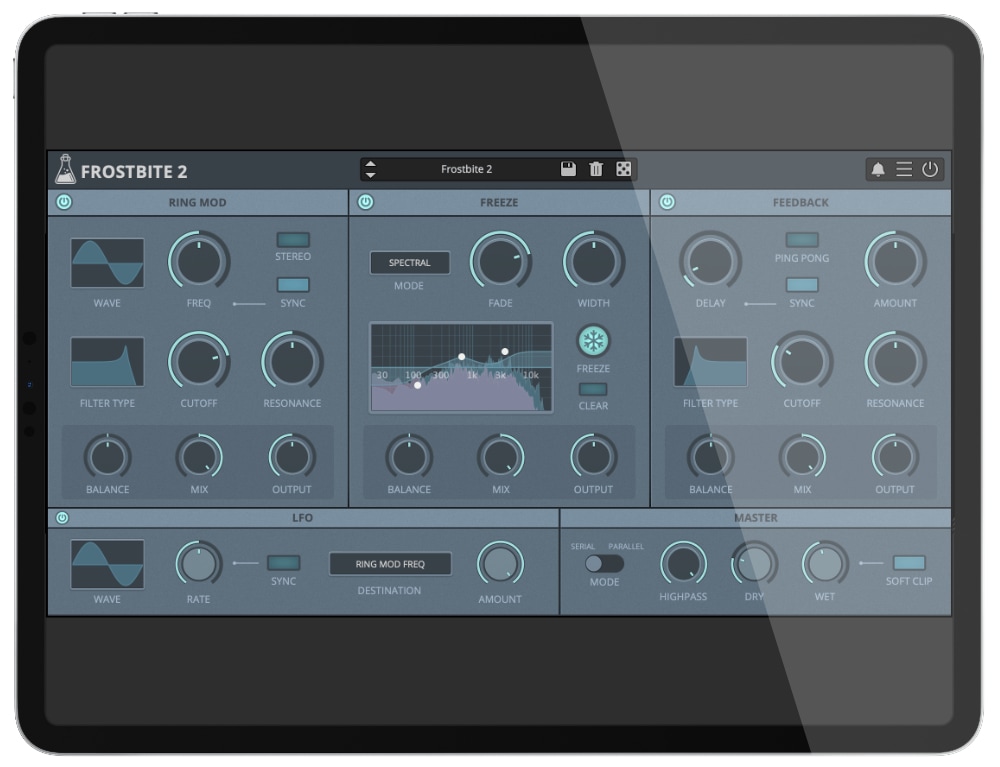Click the Ring Mod Output knob
1000x767 pixels.
click(x=292, y=457)
